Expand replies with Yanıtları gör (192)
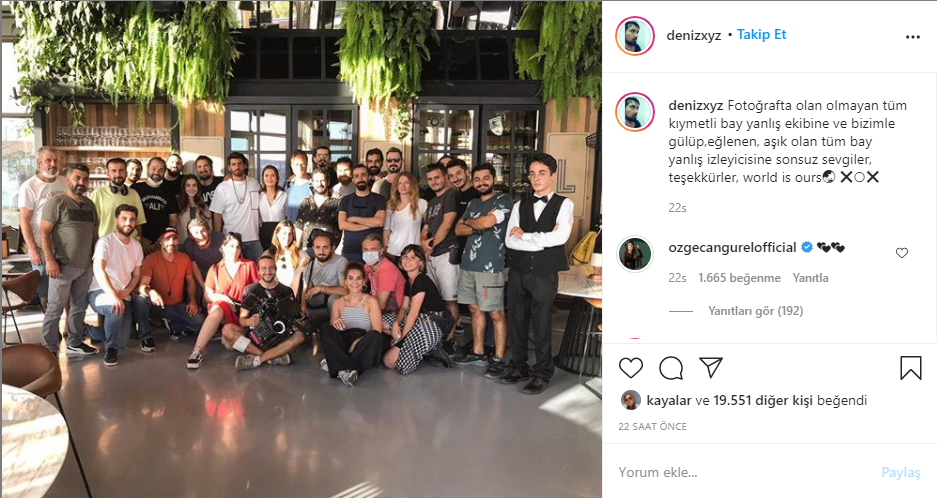This screenshot has height=498, width=937. (755, 311)
